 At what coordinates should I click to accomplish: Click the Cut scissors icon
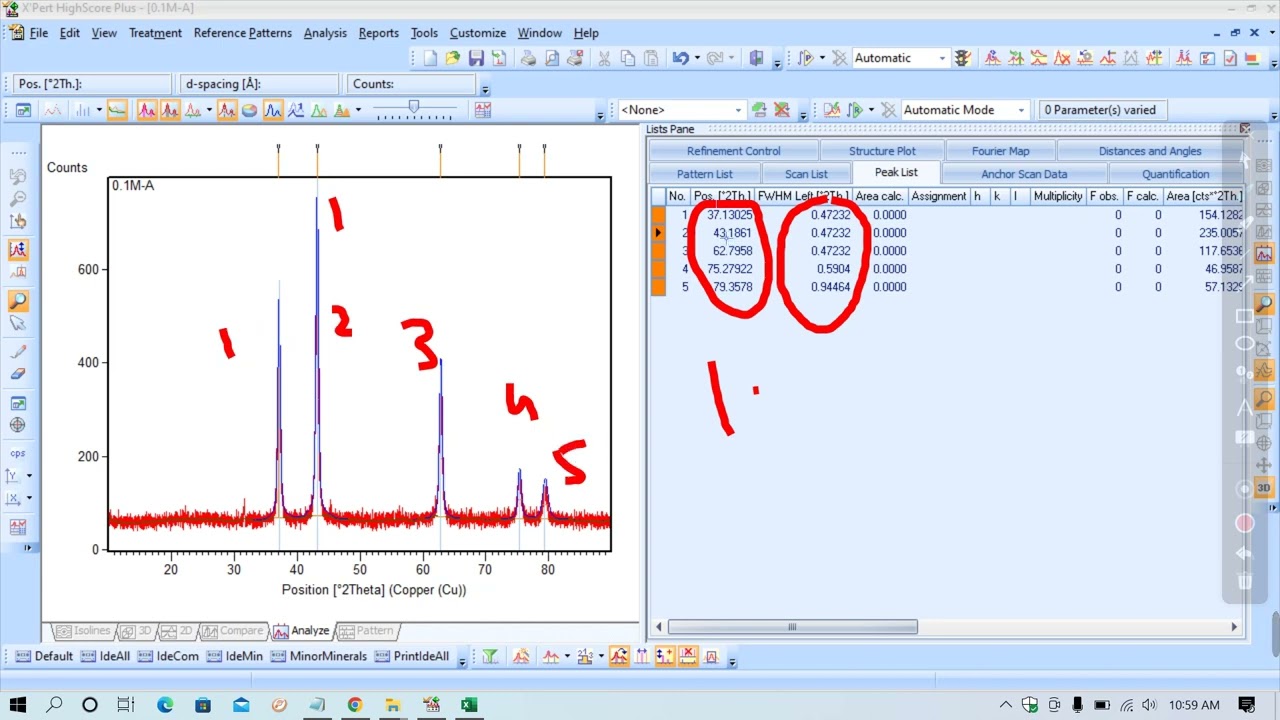pyautogui.click(x=604, y=58)
